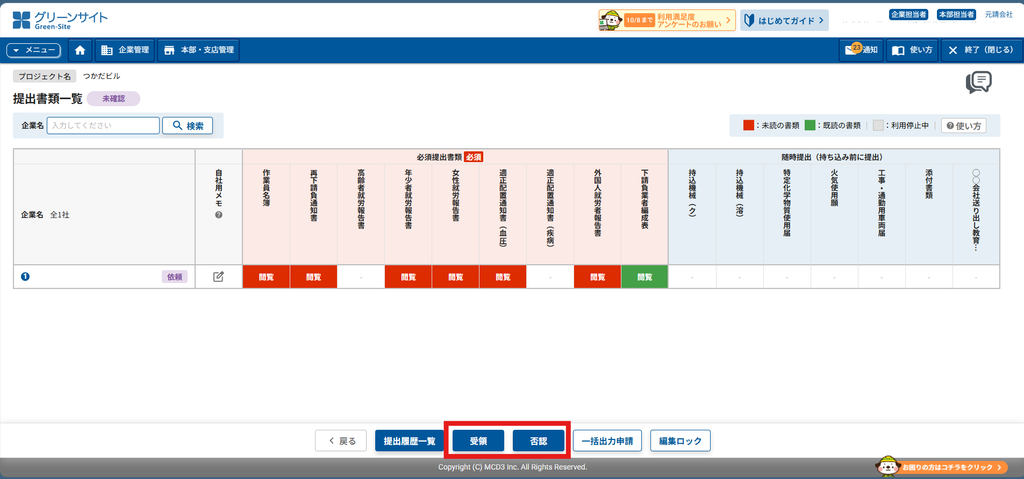Click the number 1 info icon in company row
The height and width of the screenshot is (479, 1024).
coord(25,276)
